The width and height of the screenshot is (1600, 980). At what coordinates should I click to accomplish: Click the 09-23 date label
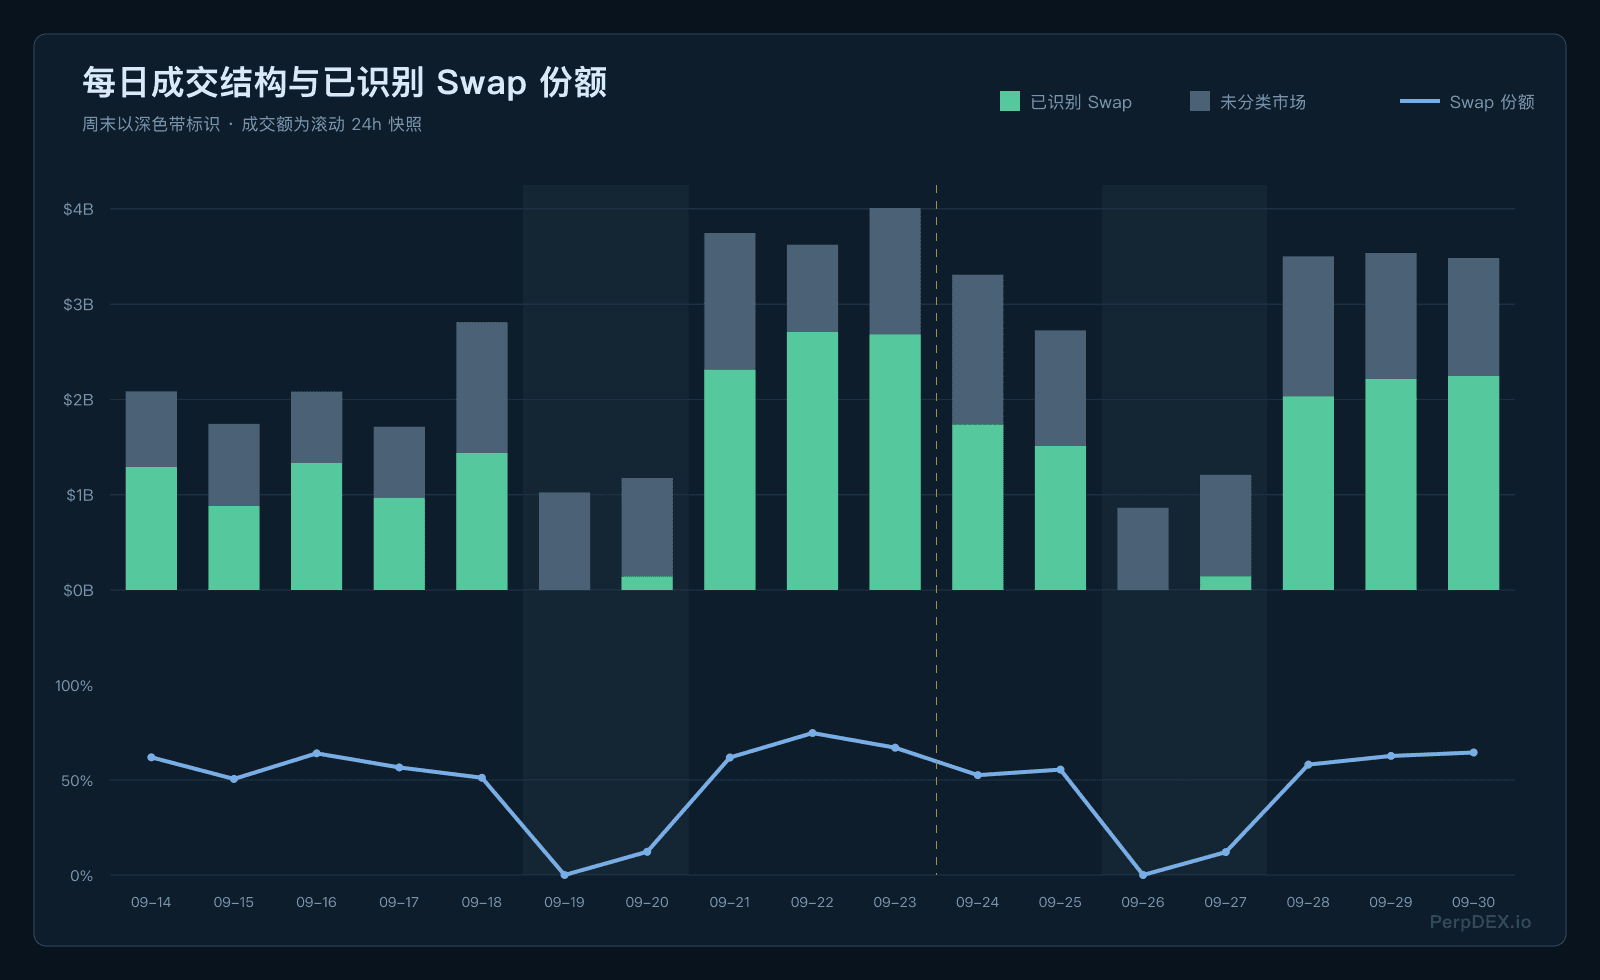coord(895,902)
